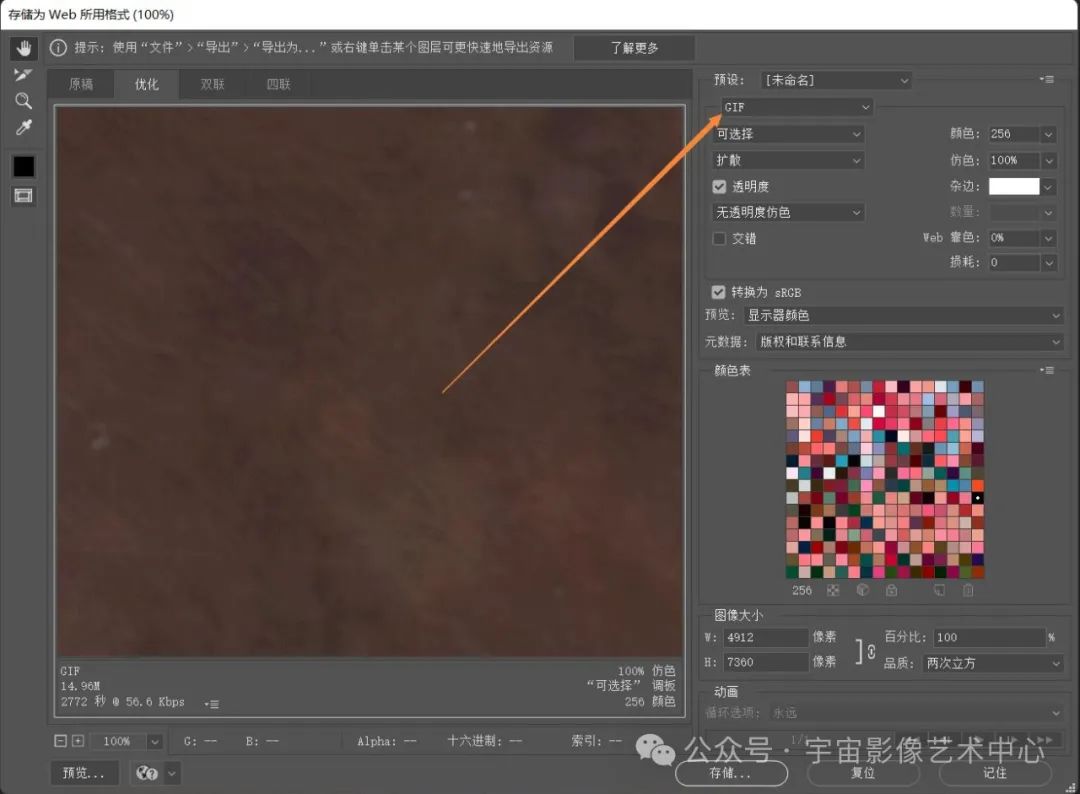Click the zoom in plus icon
Screen dimensions: 1080x794
tap(78, 741)
